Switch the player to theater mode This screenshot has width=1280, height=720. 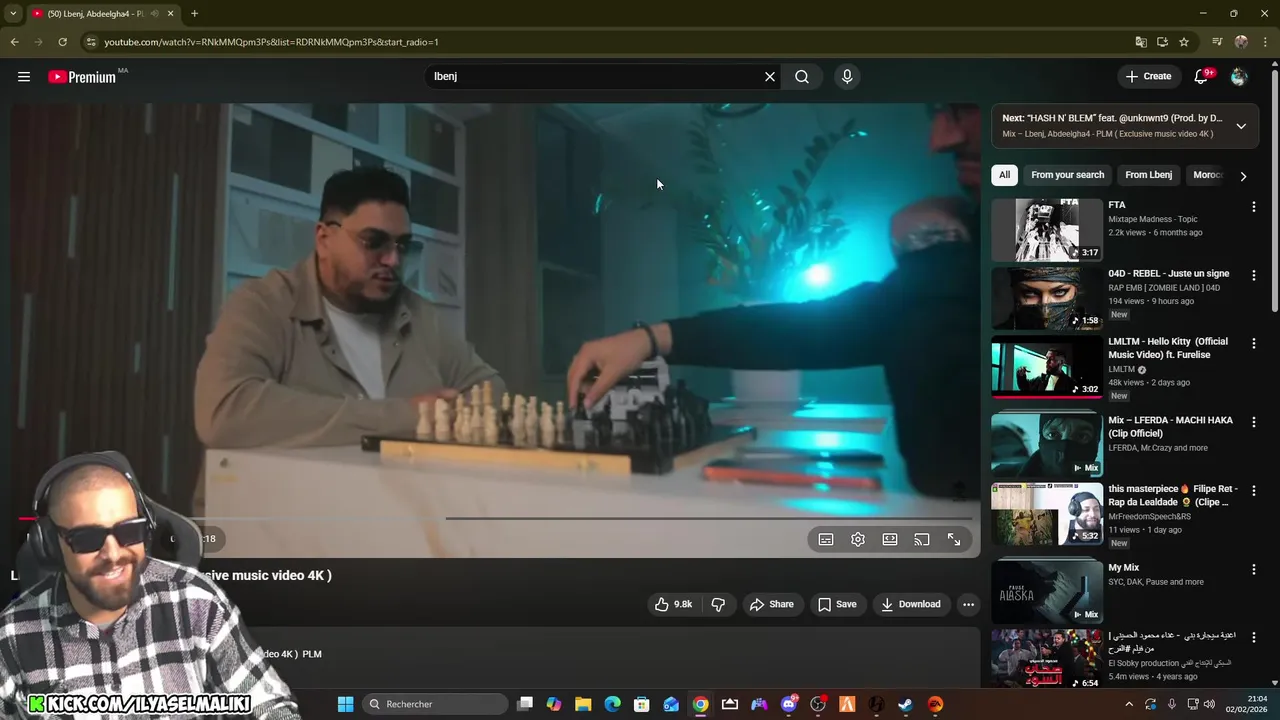(x=890, y=539)
